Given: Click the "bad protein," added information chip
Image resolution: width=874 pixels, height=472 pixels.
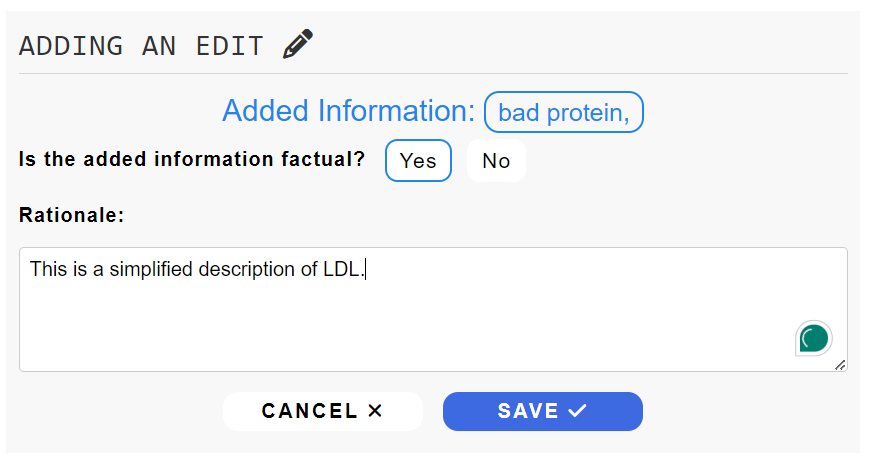Looking at the screenshot, I should pyautogui.click(x=563, y=112).
